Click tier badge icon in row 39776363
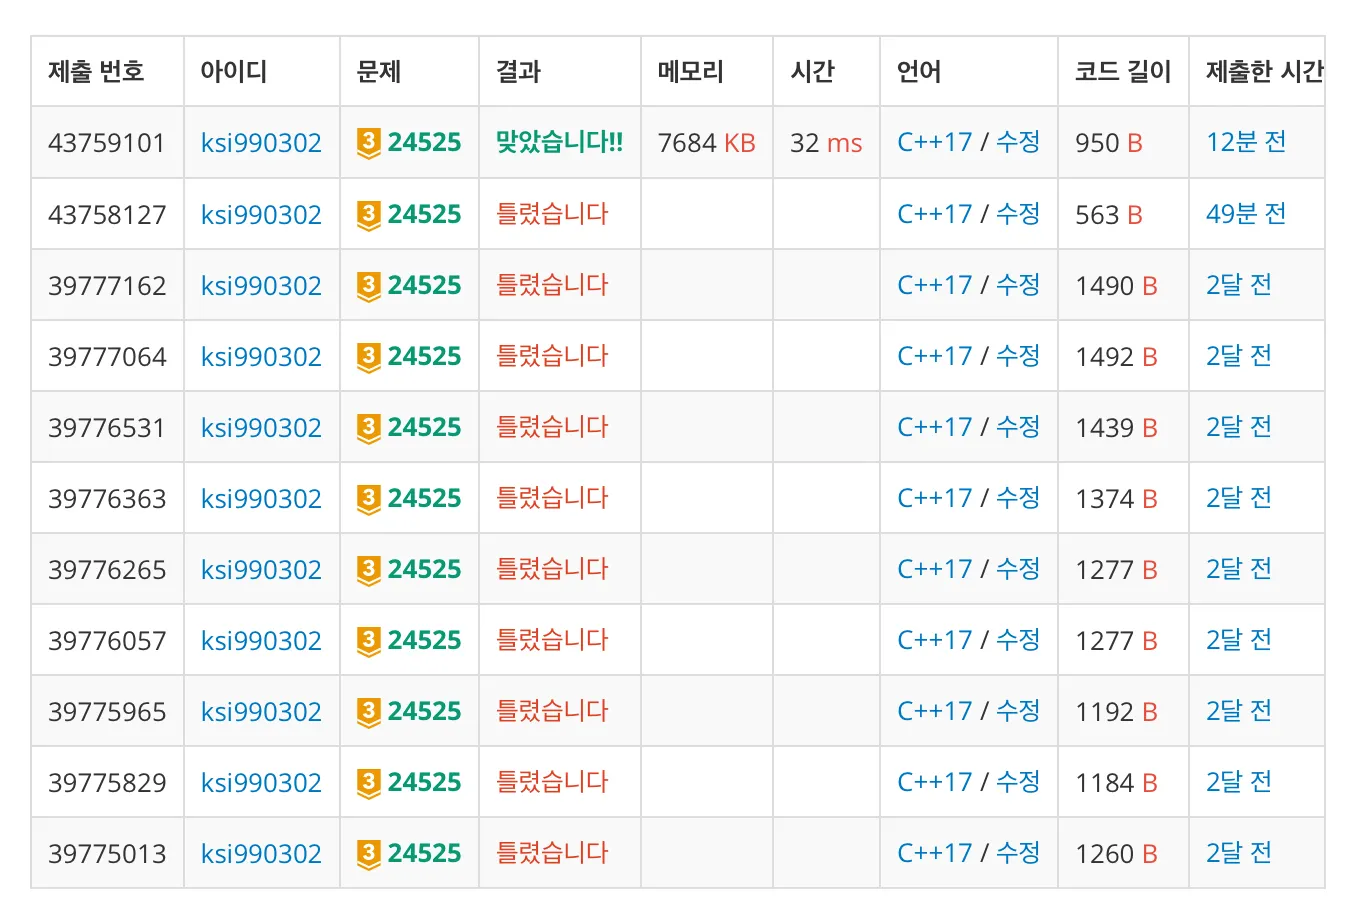1356x908 pixels. tap(369, 499)
